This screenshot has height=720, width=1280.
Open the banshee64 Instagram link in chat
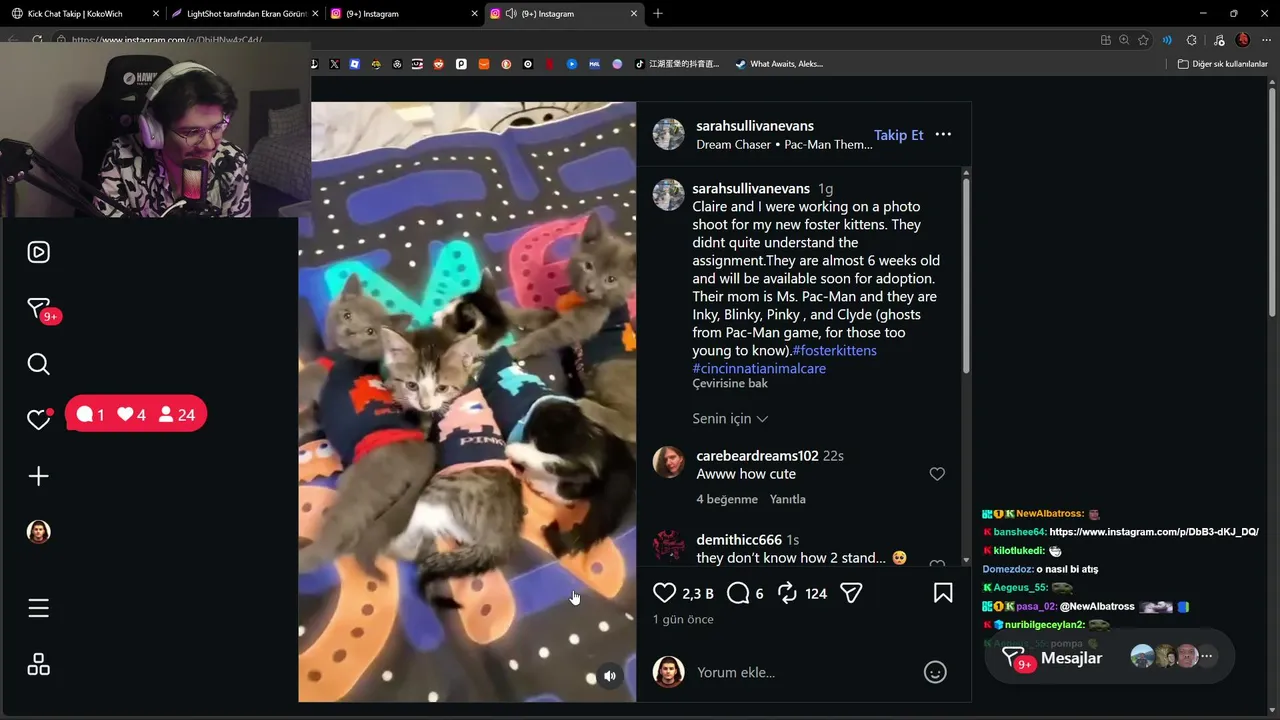pos(1154,532)
